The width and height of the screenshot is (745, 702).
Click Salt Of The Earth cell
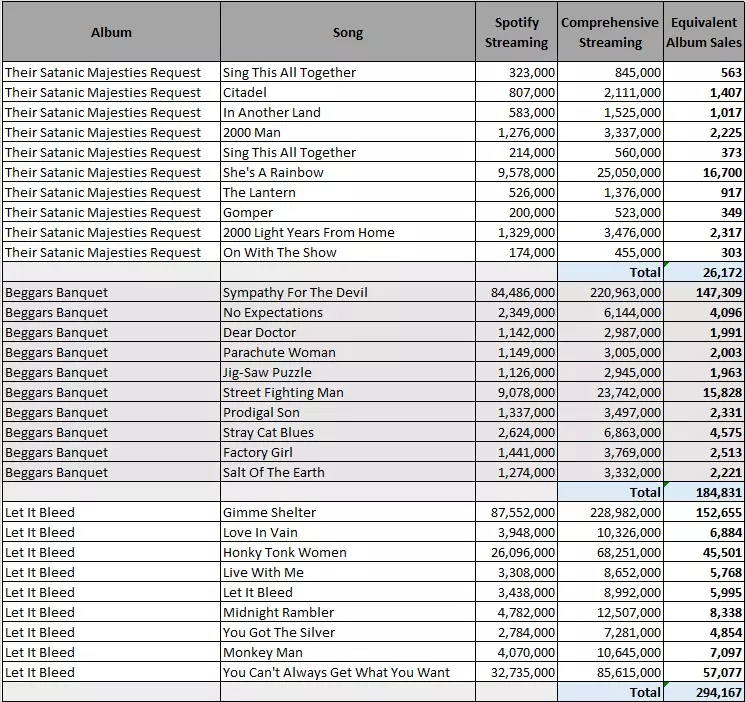tap(348, 472)
